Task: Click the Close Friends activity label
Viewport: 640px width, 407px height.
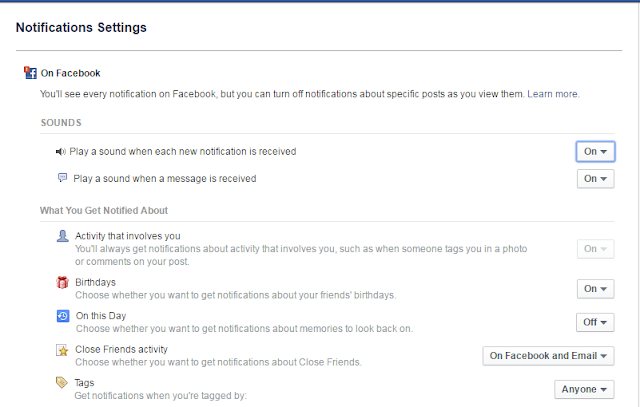Action: pyautogui.click(x=121, y=350)
